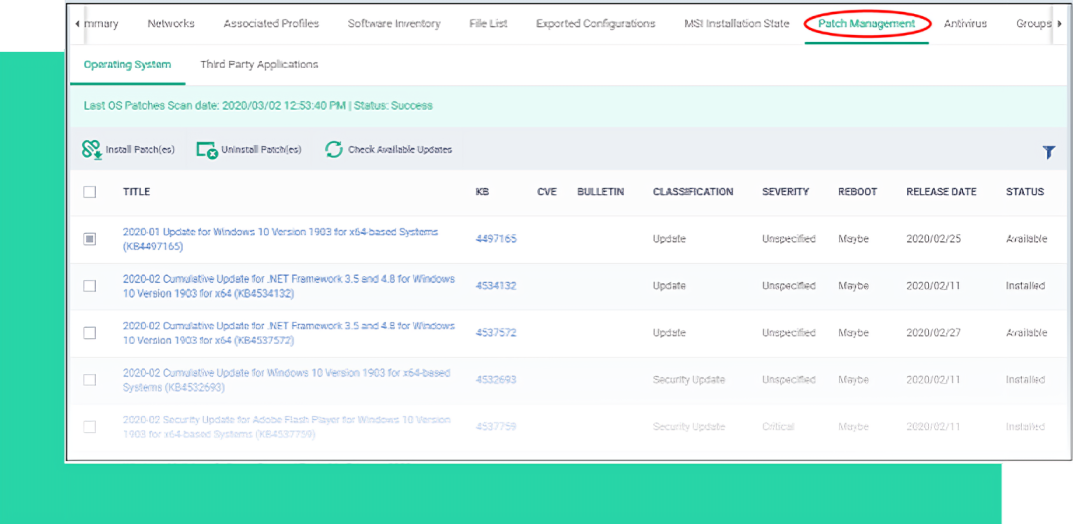Sort by the CLASSIFICATION column header
The height and width of the screenshot is (524, 1073).
(693, 192)
